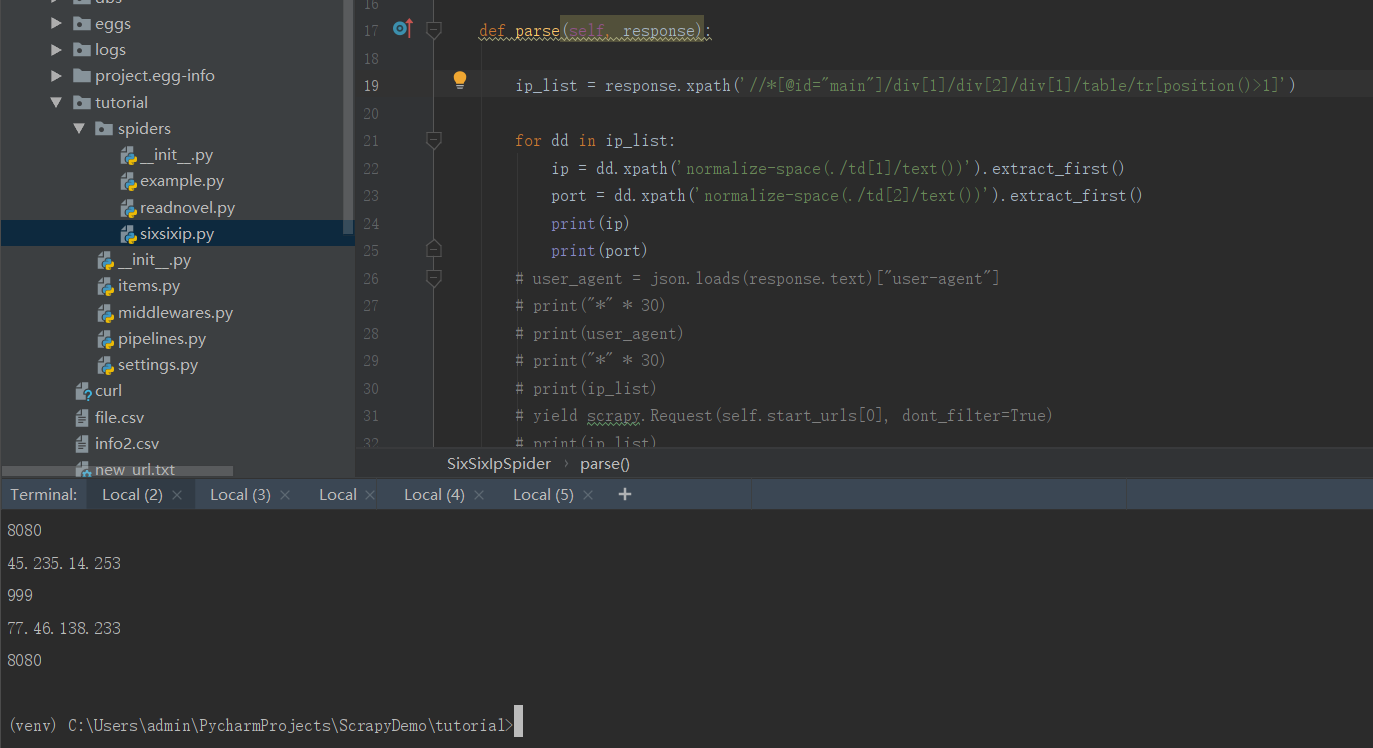Click the intention lightbulb on line 19
Image resolution: width=1373 pixels, height=748 pixels.
(459, 81)
